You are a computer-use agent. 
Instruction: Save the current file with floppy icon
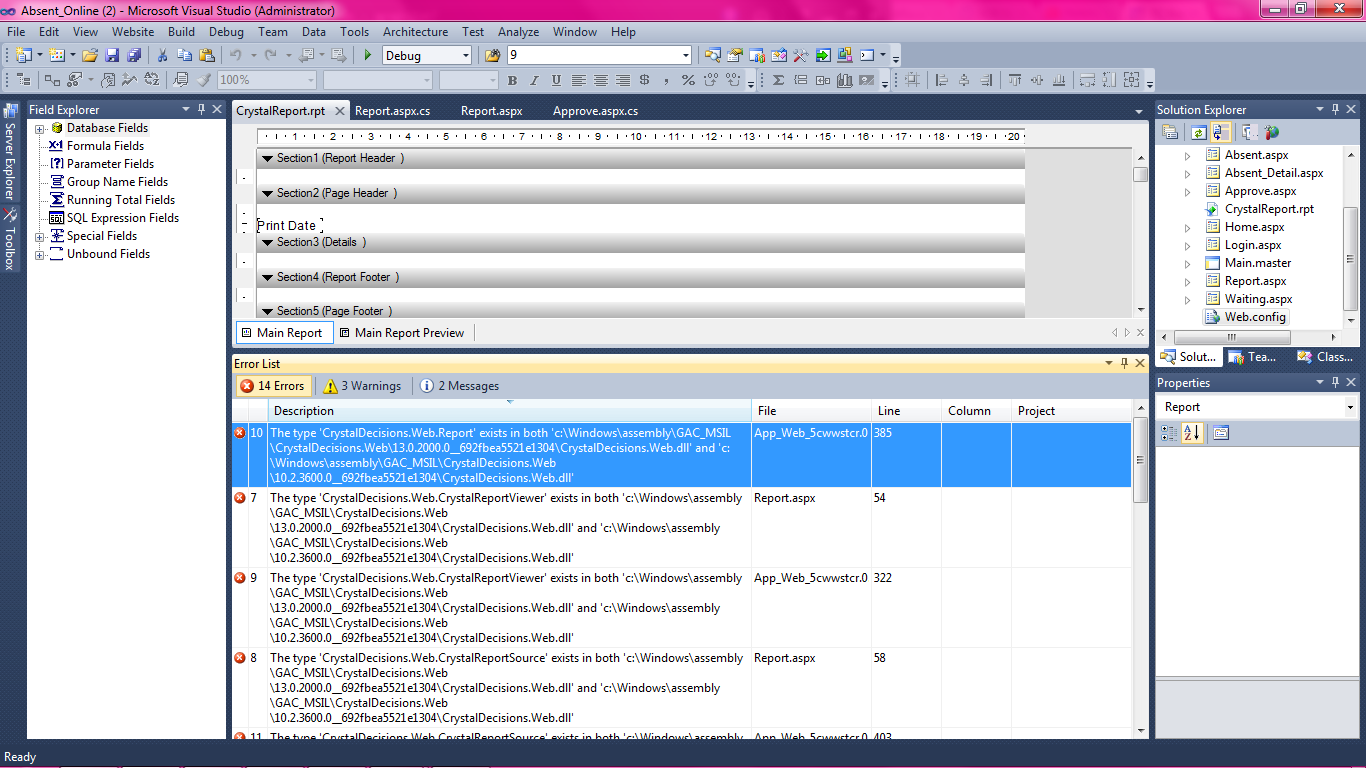[x=112, y=56]
